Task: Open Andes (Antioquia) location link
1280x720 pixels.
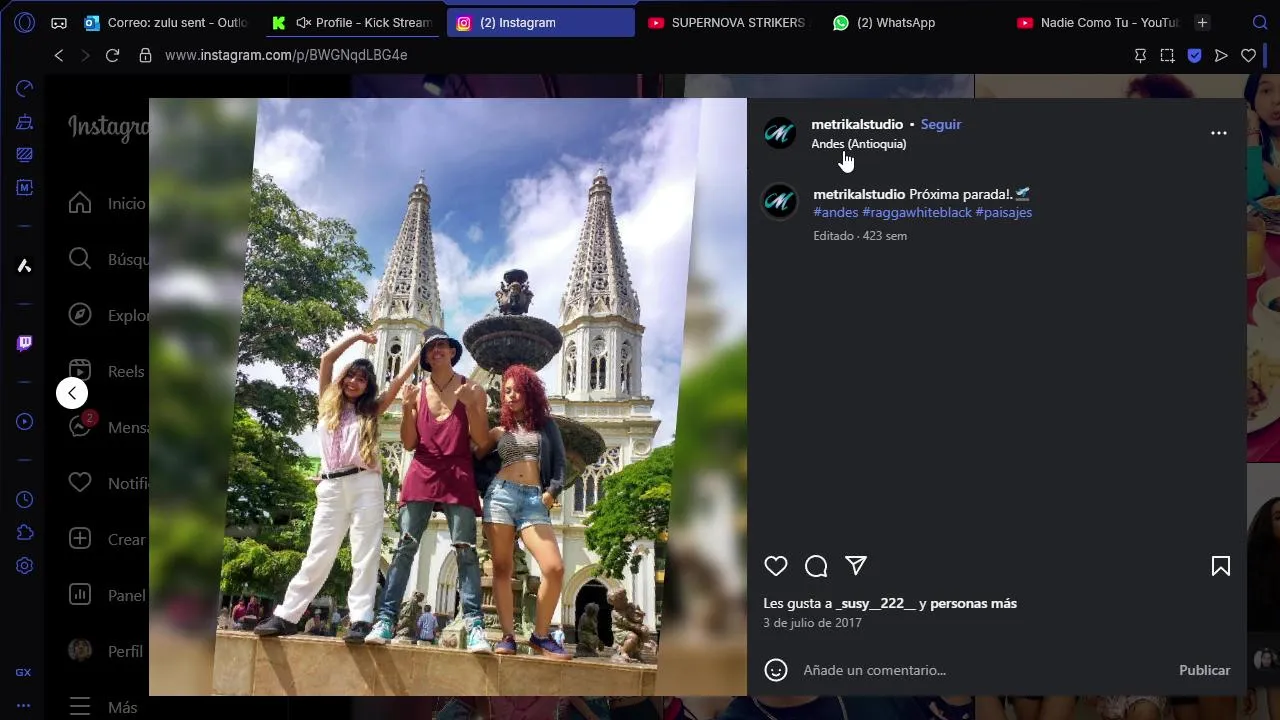Action: coord(859,144)
